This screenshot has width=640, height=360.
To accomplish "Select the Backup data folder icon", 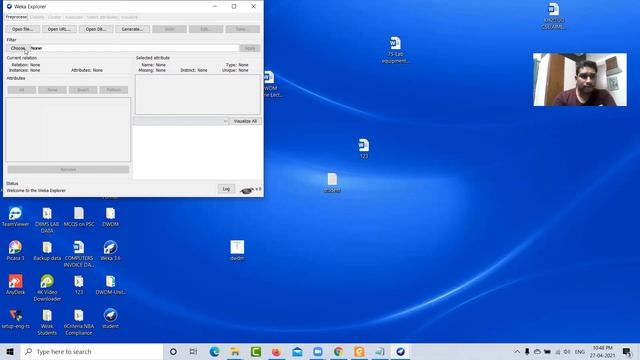I will coord(47,250).
